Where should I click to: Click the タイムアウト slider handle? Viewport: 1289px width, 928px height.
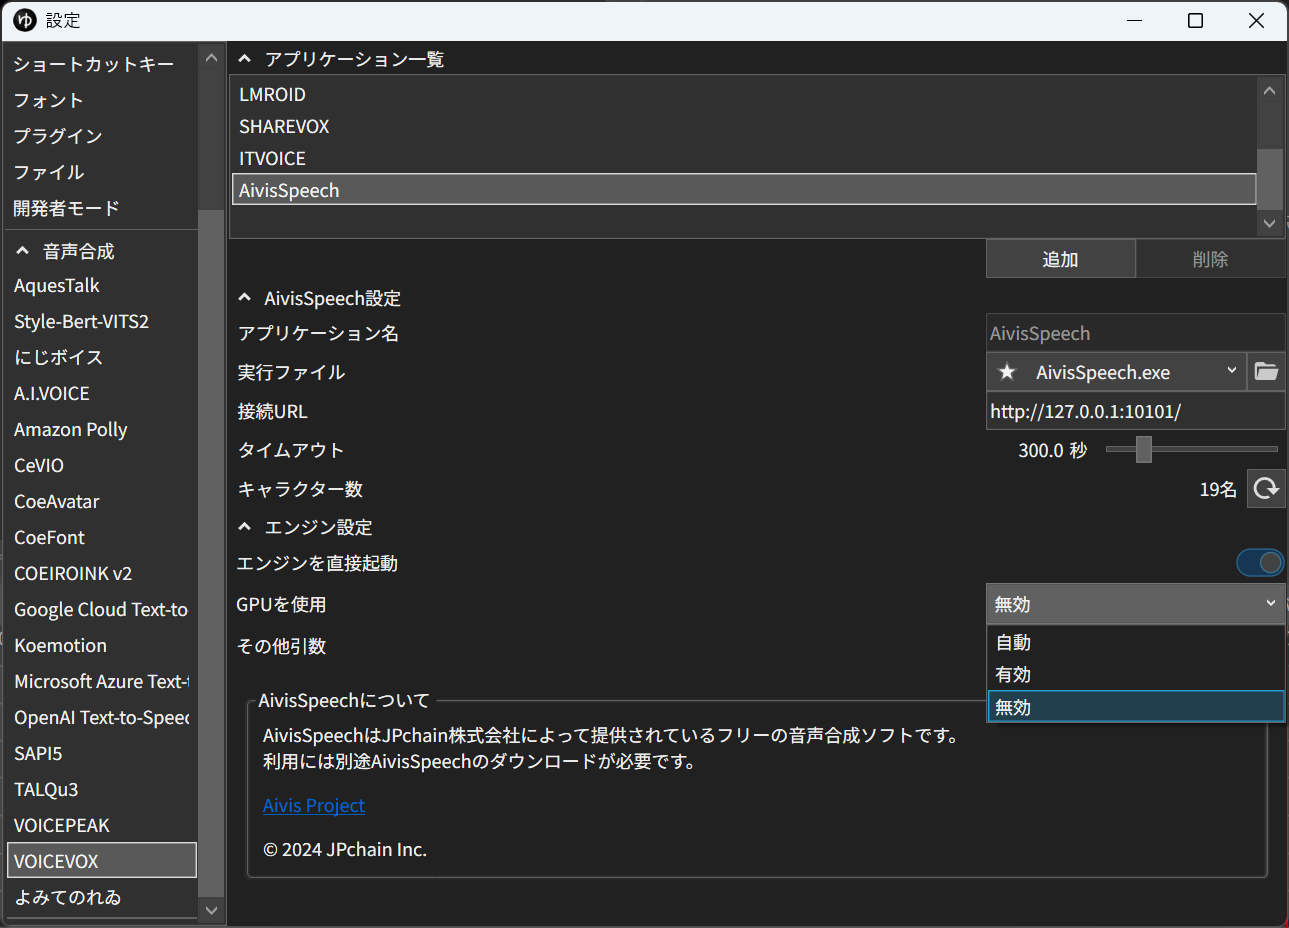(x=1143, y=450)
